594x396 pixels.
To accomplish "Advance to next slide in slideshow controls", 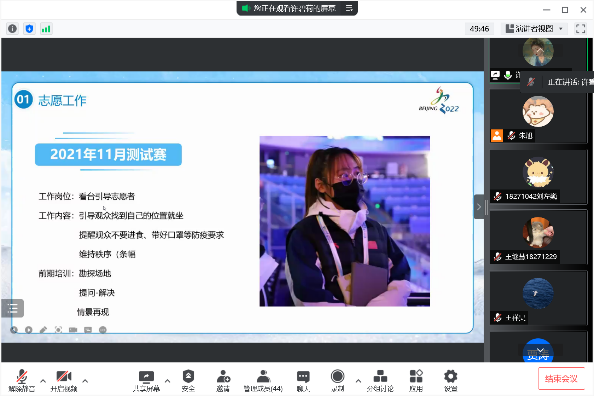I will coord(28,330).
